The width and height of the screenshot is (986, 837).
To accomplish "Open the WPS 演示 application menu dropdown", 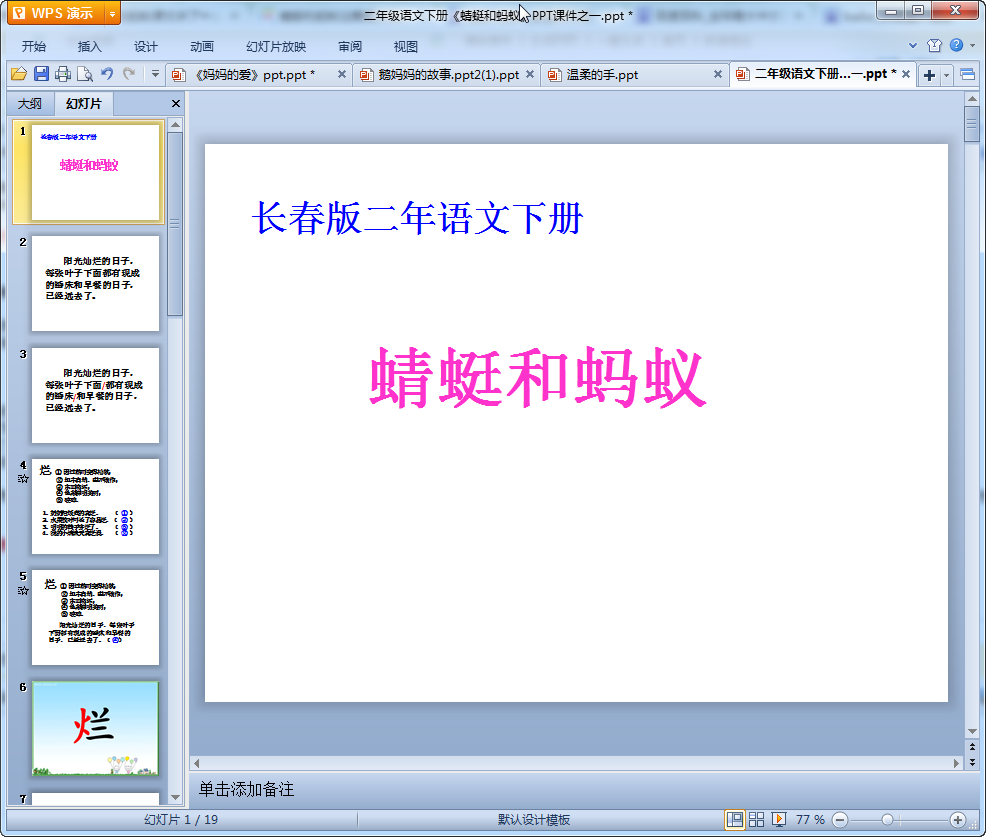I will (112, 13).
